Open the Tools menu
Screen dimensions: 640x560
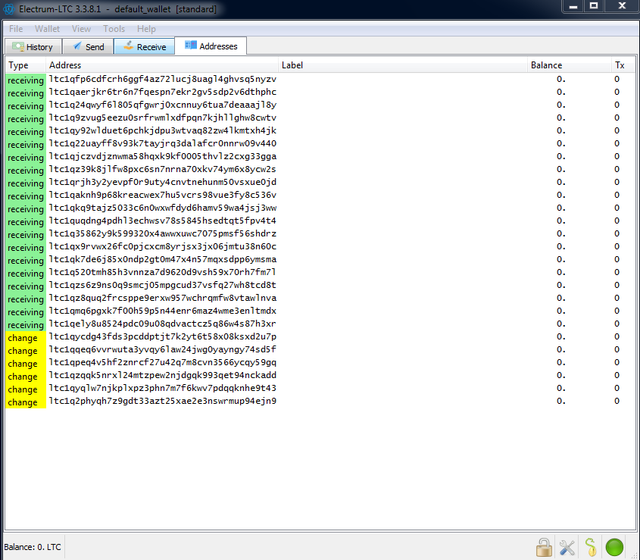(x=114, y=29)
